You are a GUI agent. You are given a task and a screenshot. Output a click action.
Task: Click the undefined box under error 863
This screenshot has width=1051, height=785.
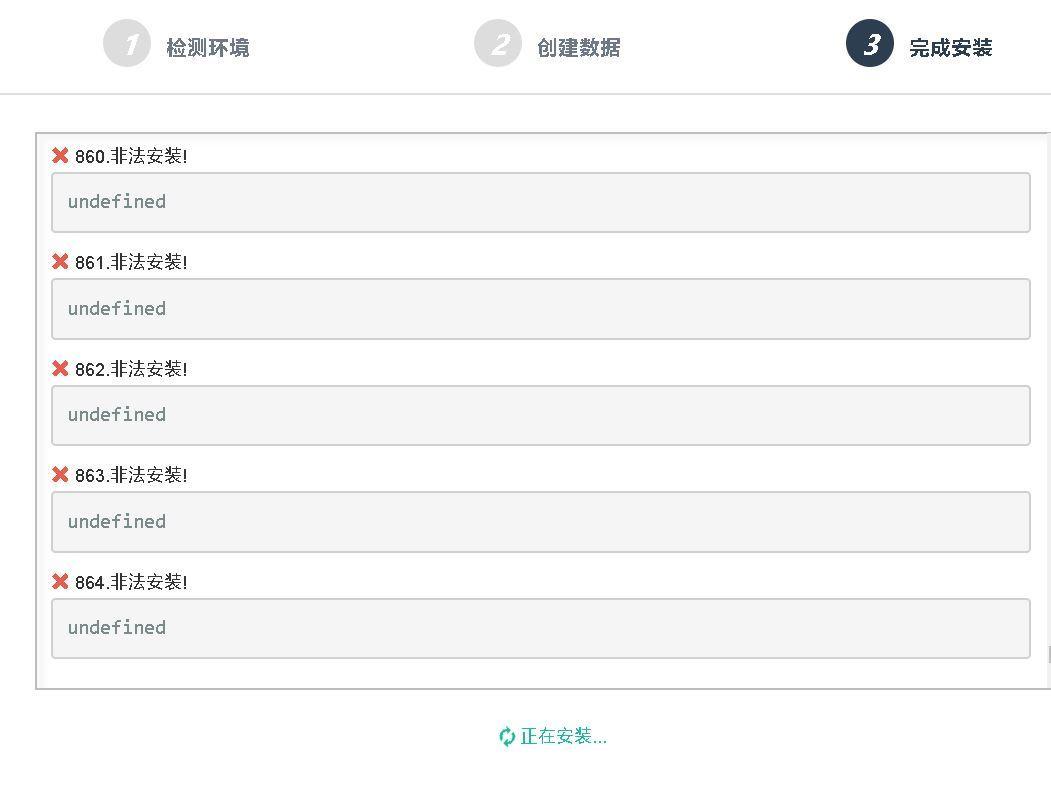click(x=541, y=522)
